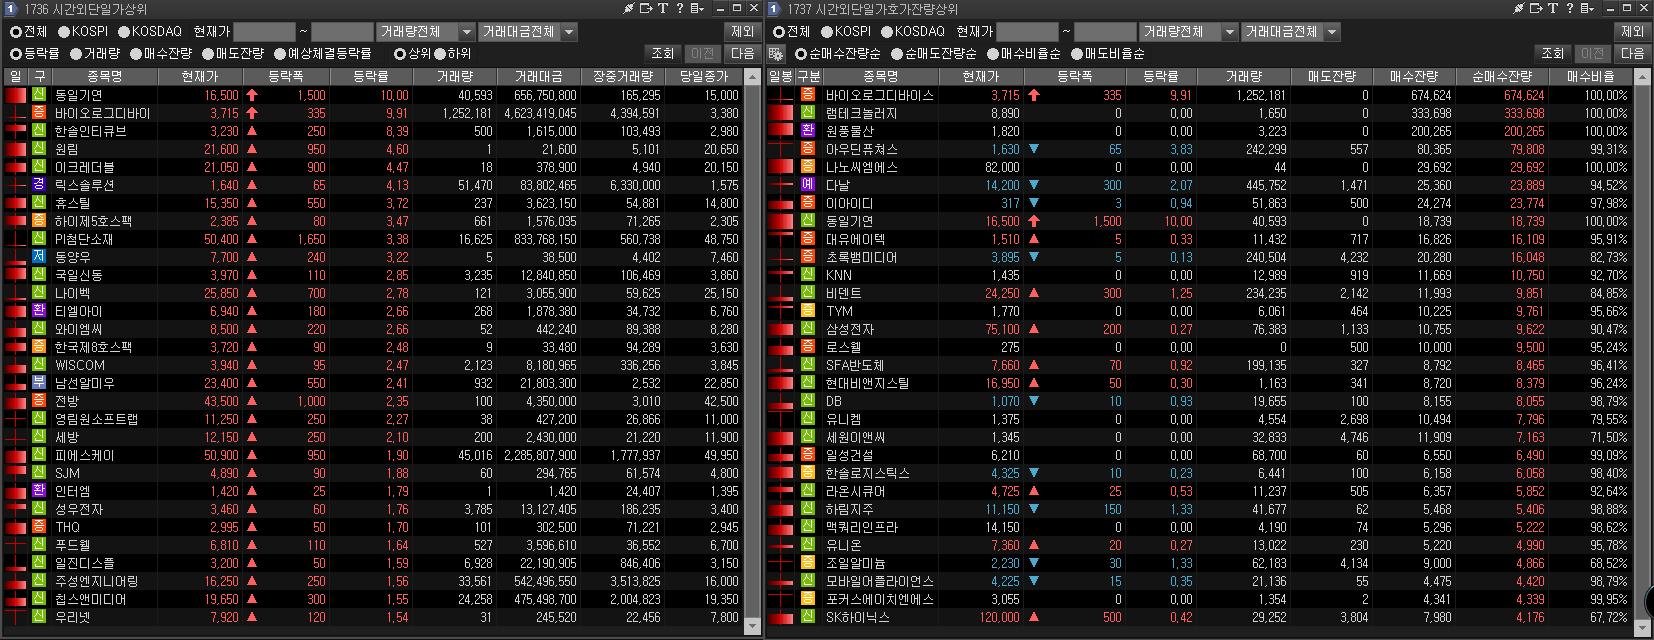Select the 등락률 sort radio button
Viewport: 1654px width, 640px height.
tap(16, 53)
